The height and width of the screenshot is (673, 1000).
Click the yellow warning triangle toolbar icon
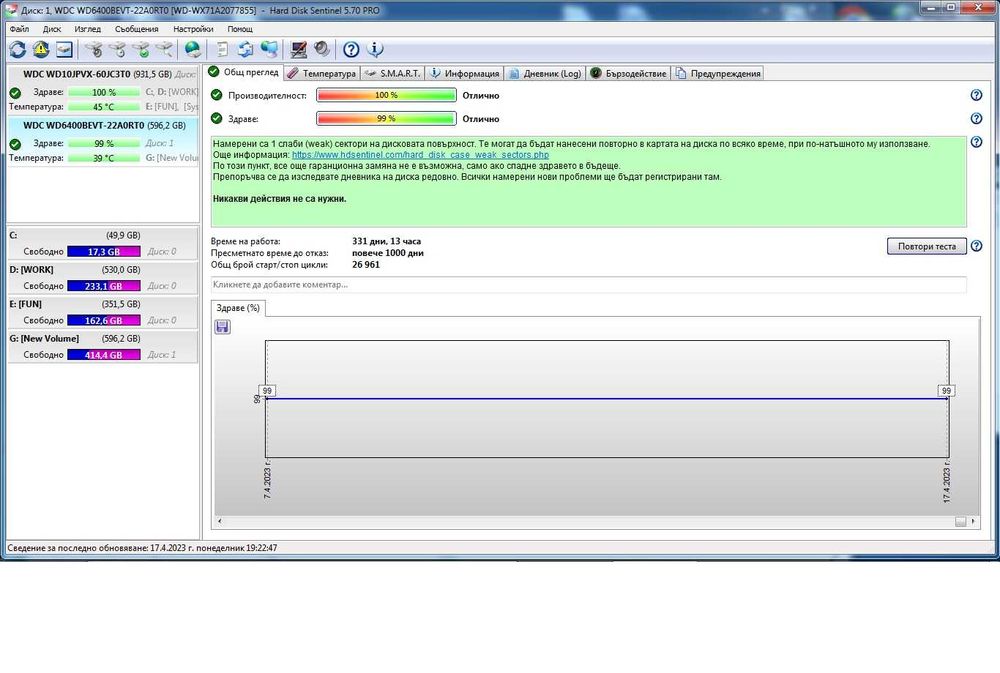(x=41, y=49)
